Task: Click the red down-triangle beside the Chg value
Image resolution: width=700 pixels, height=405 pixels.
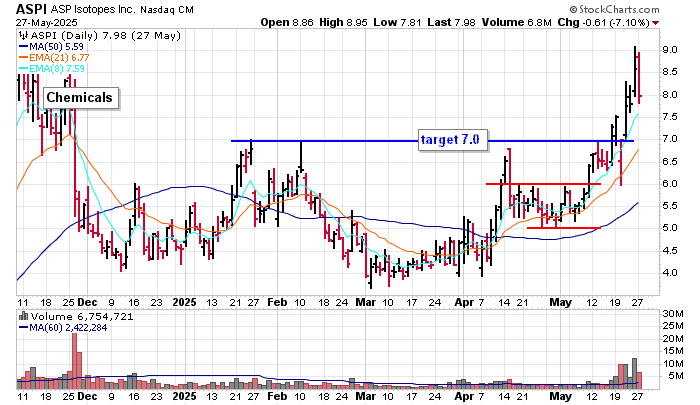Action: (655, 23)
